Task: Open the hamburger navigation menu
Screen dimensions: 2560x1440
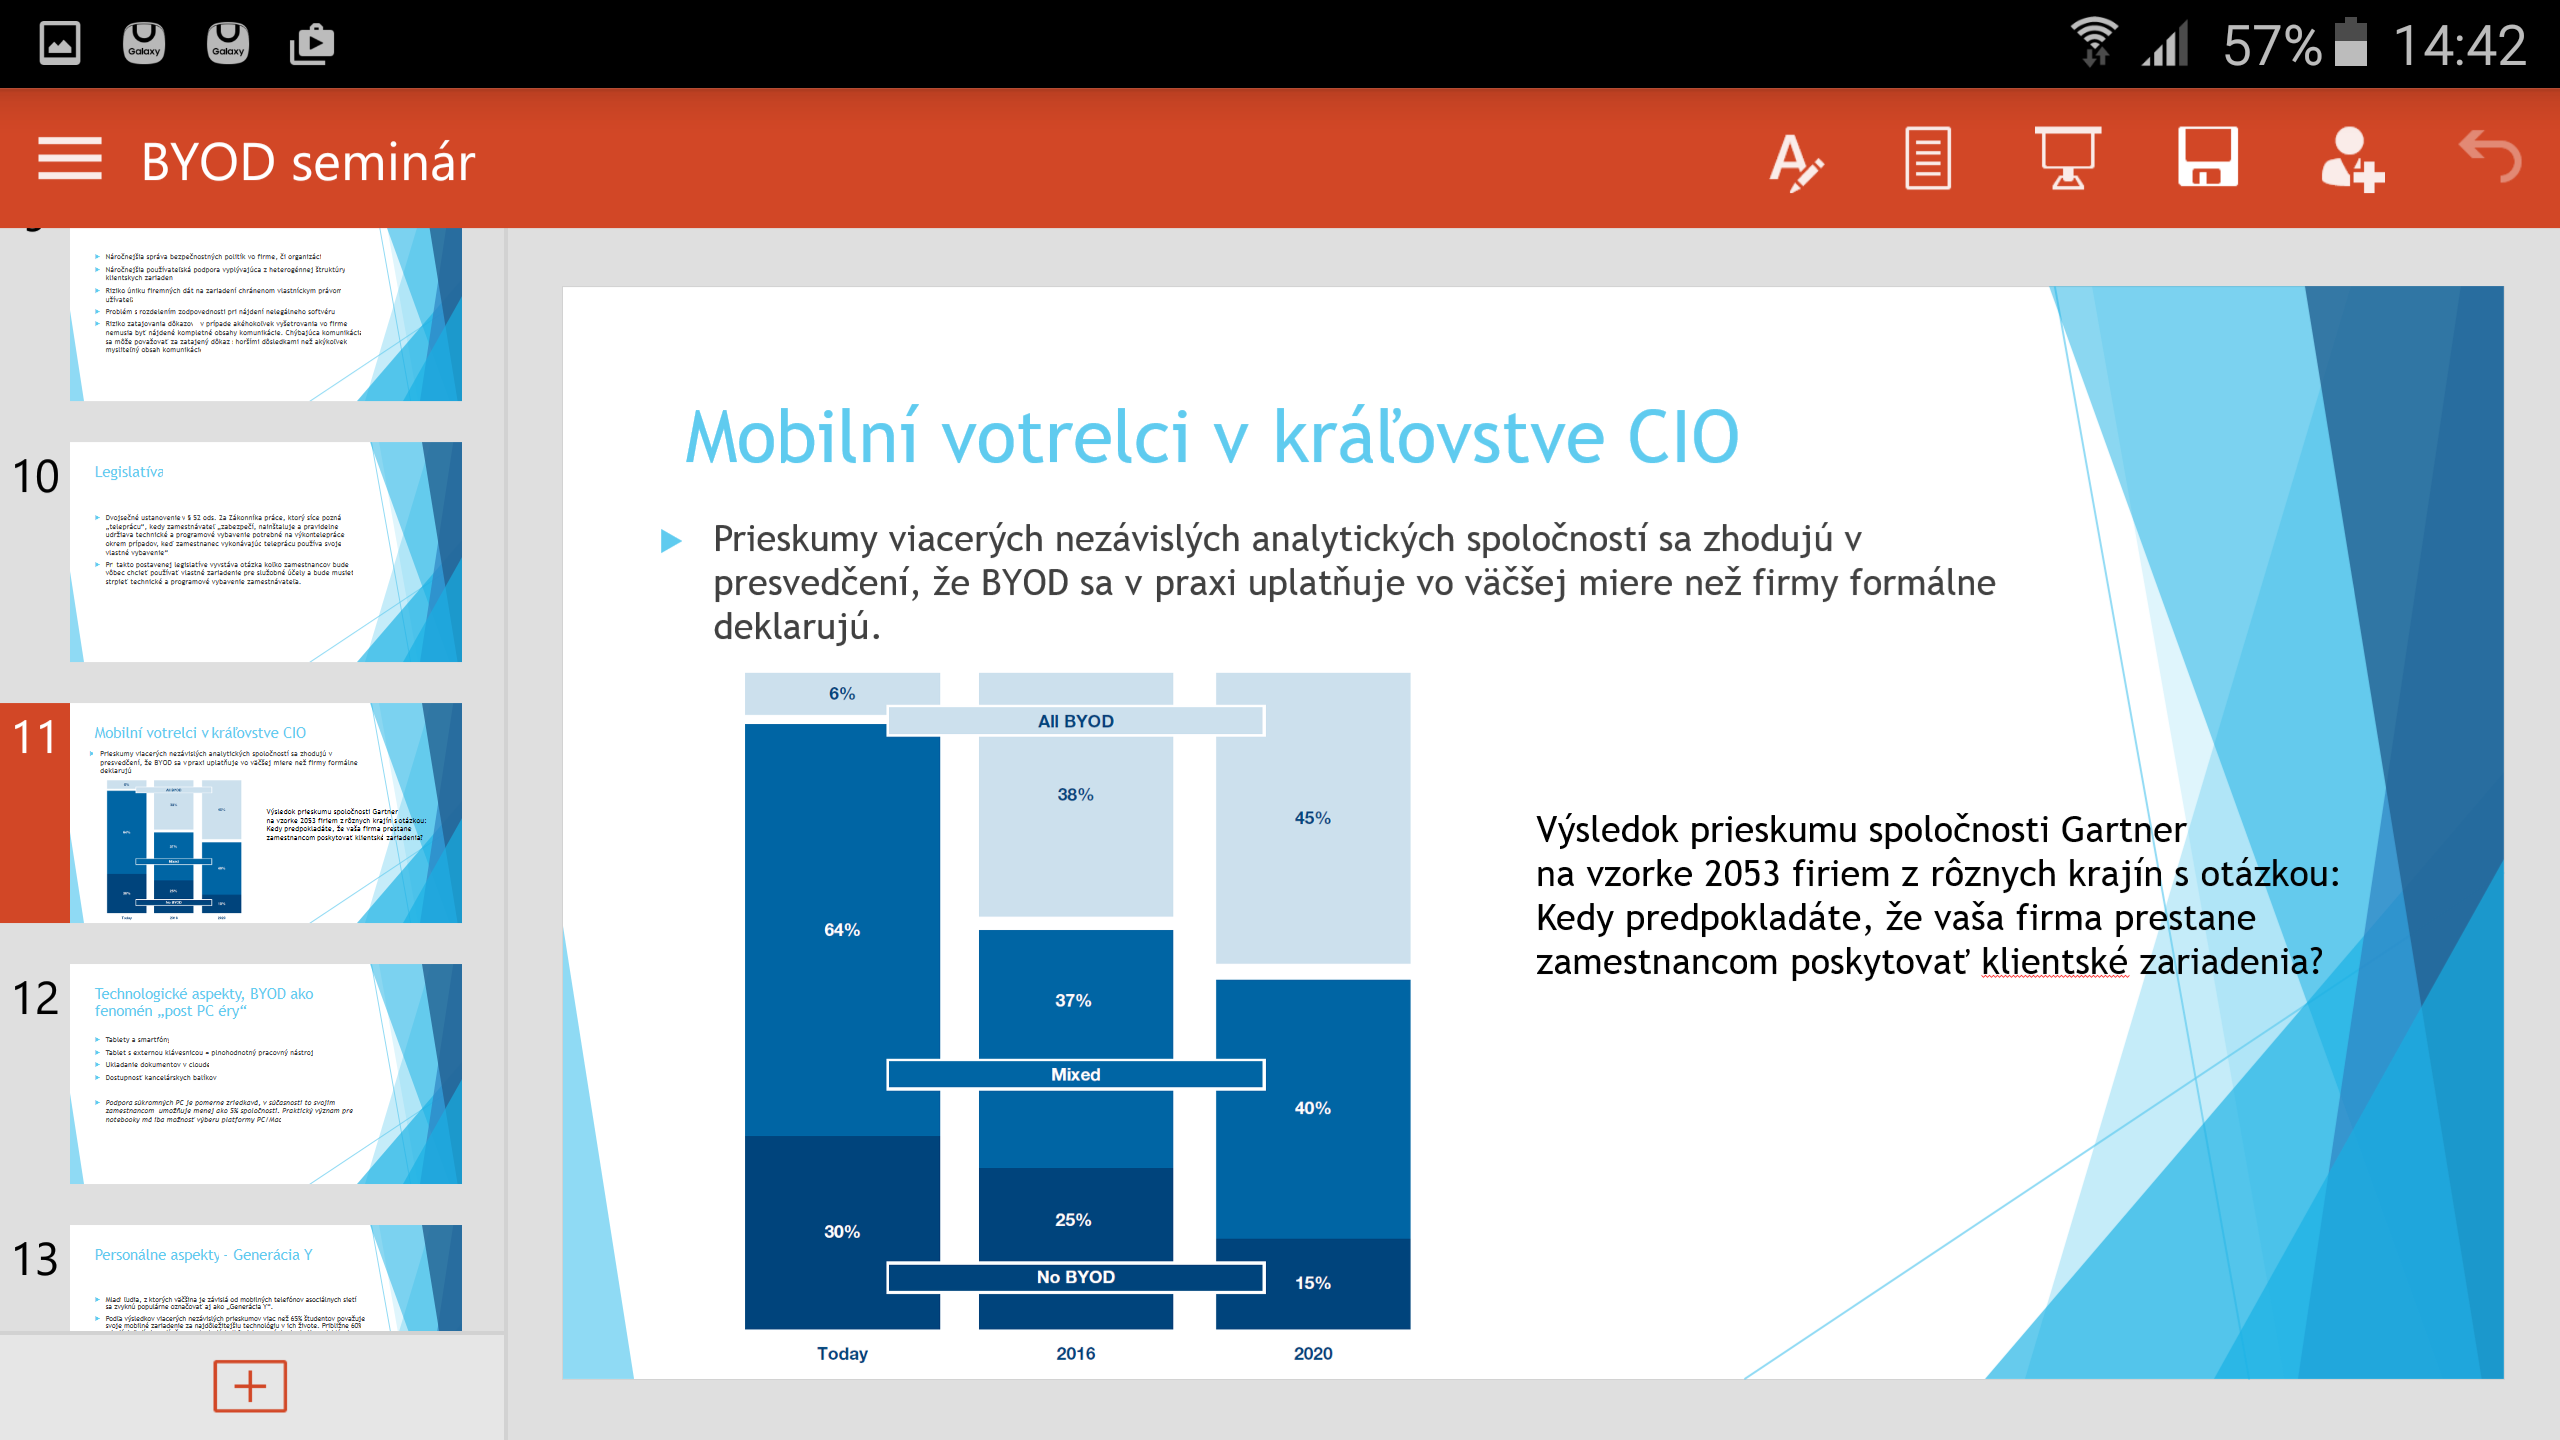Action: click(x=70, y=159)
